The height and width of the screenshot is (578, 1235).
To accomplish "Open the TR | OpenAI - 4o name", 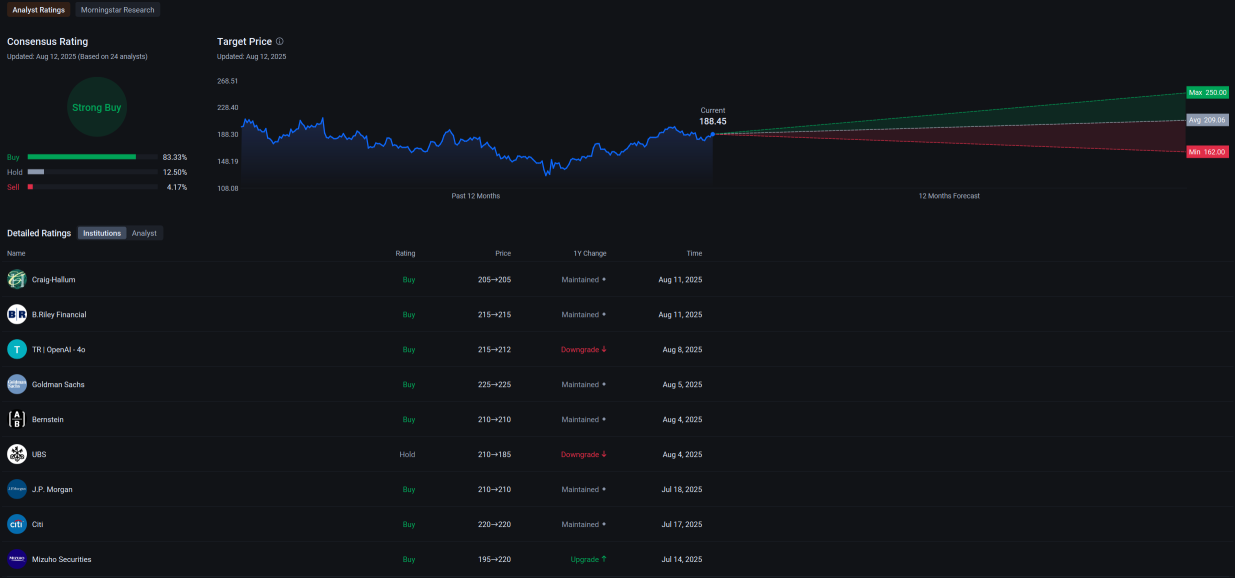I will 59,349.
